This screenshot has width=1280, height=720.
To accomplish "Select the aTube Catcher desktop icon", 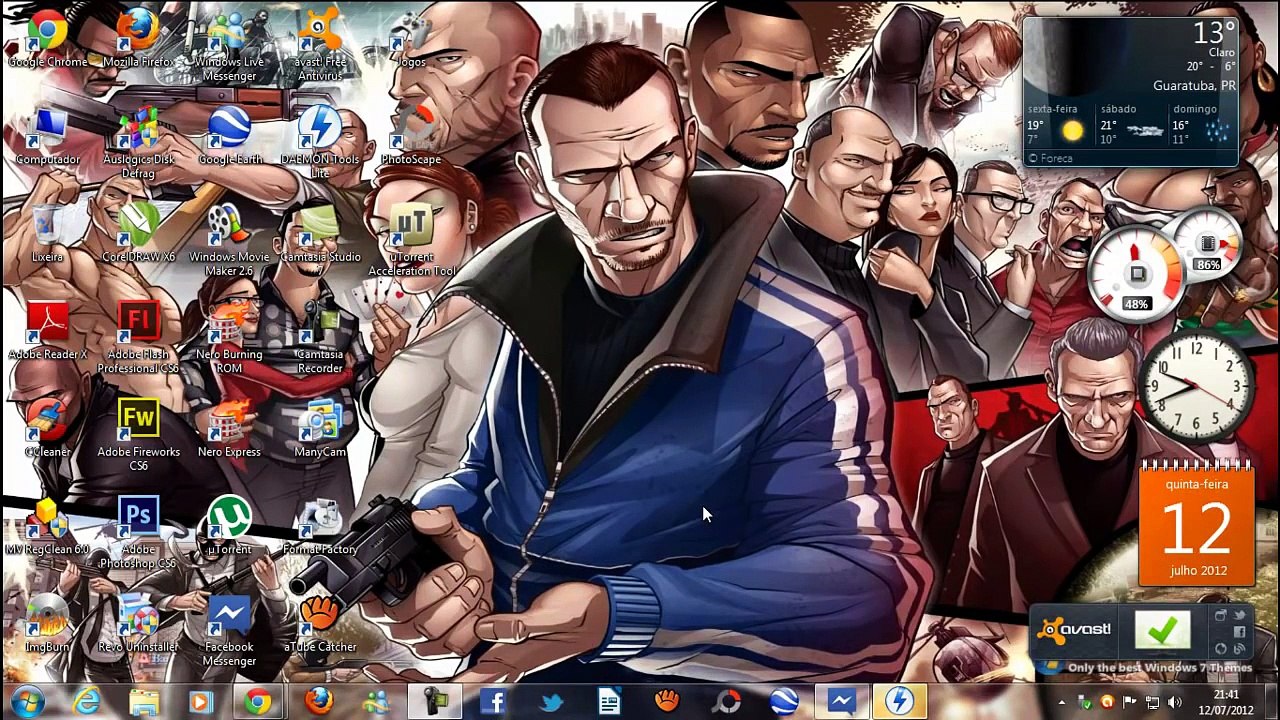I will 320,624.
